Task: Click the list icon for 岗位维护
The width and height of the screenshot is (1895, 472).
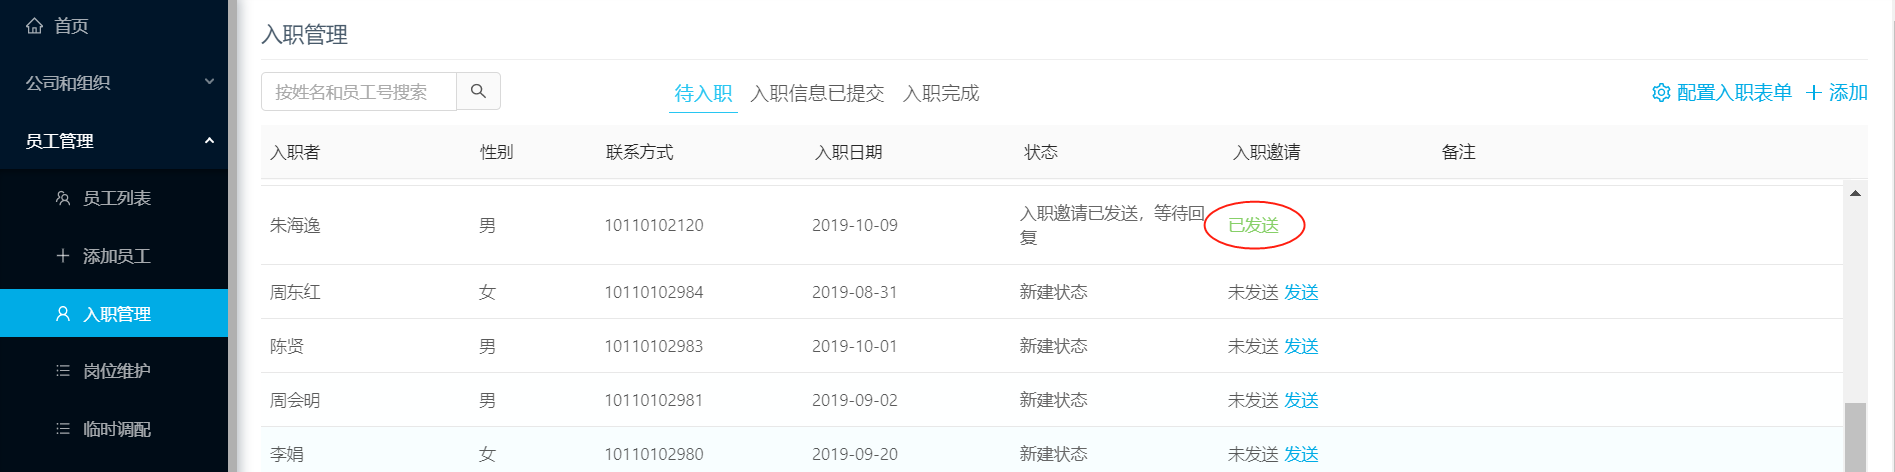Action: 62,371
